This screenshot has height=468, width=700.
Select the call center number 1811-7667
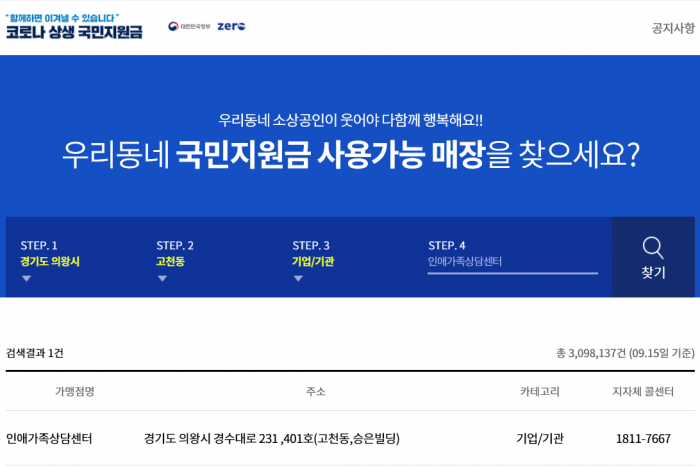pyautogui.click(x=643, y=439)
